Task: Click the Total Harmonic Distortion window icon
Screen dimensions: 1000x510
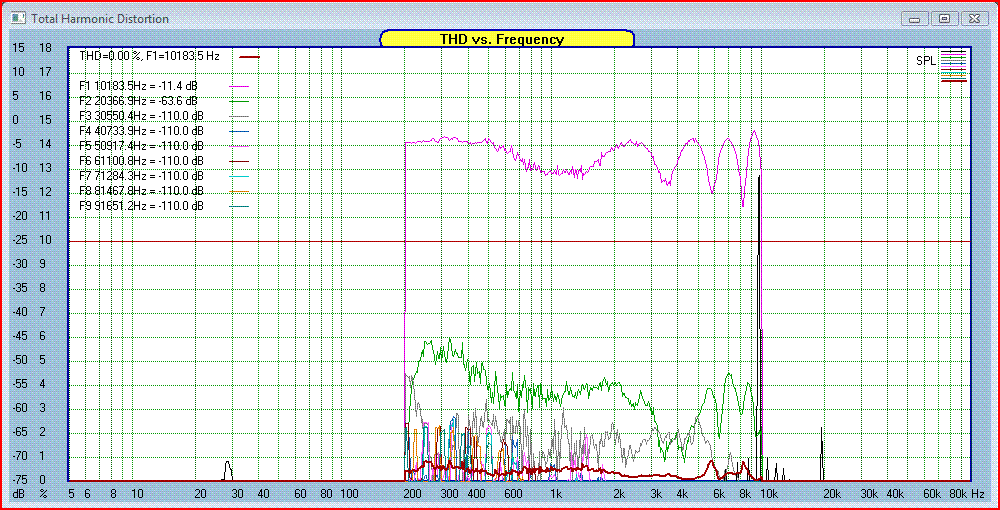Action: pyautogui.click(x=19, y=18)
